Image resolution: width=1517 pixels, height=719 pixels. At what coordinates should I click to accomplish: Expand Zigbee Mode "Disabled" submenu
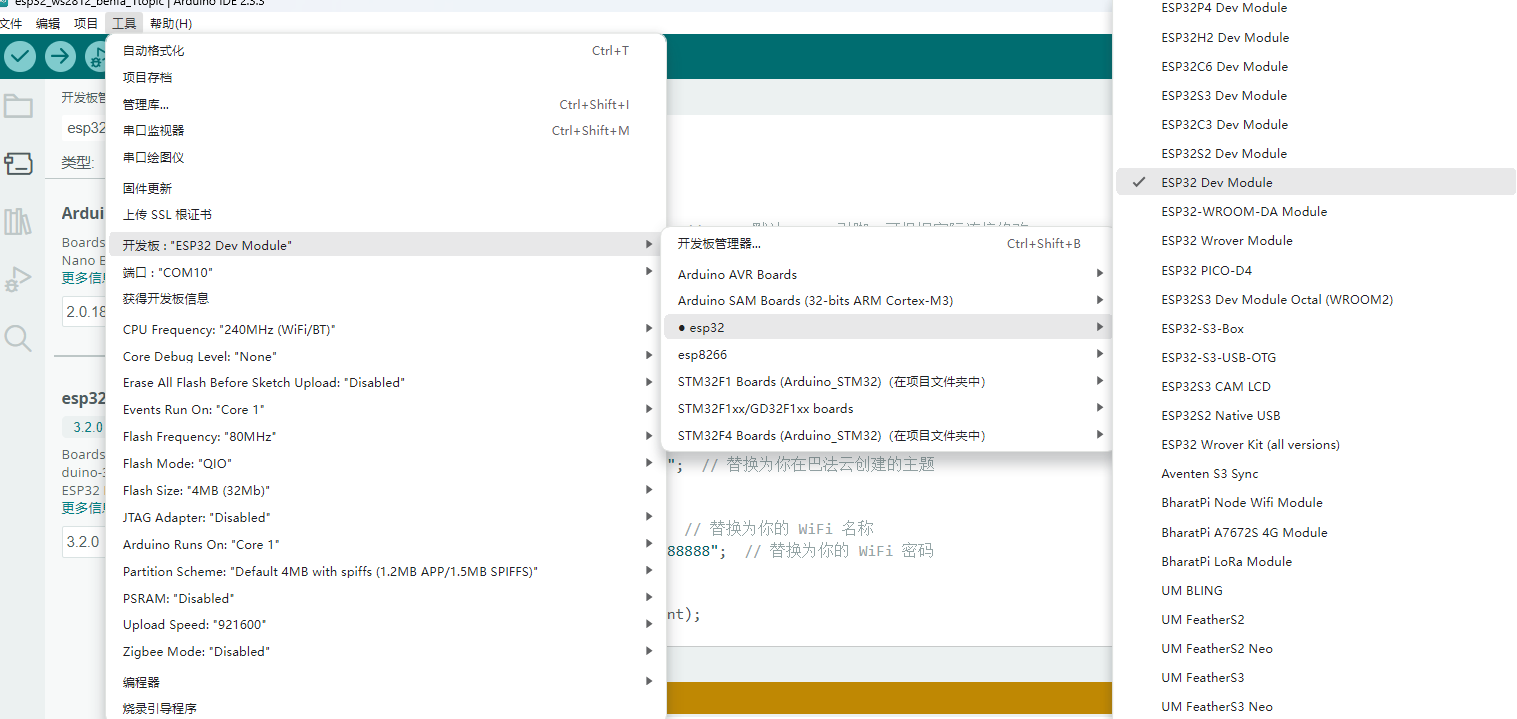386,651
